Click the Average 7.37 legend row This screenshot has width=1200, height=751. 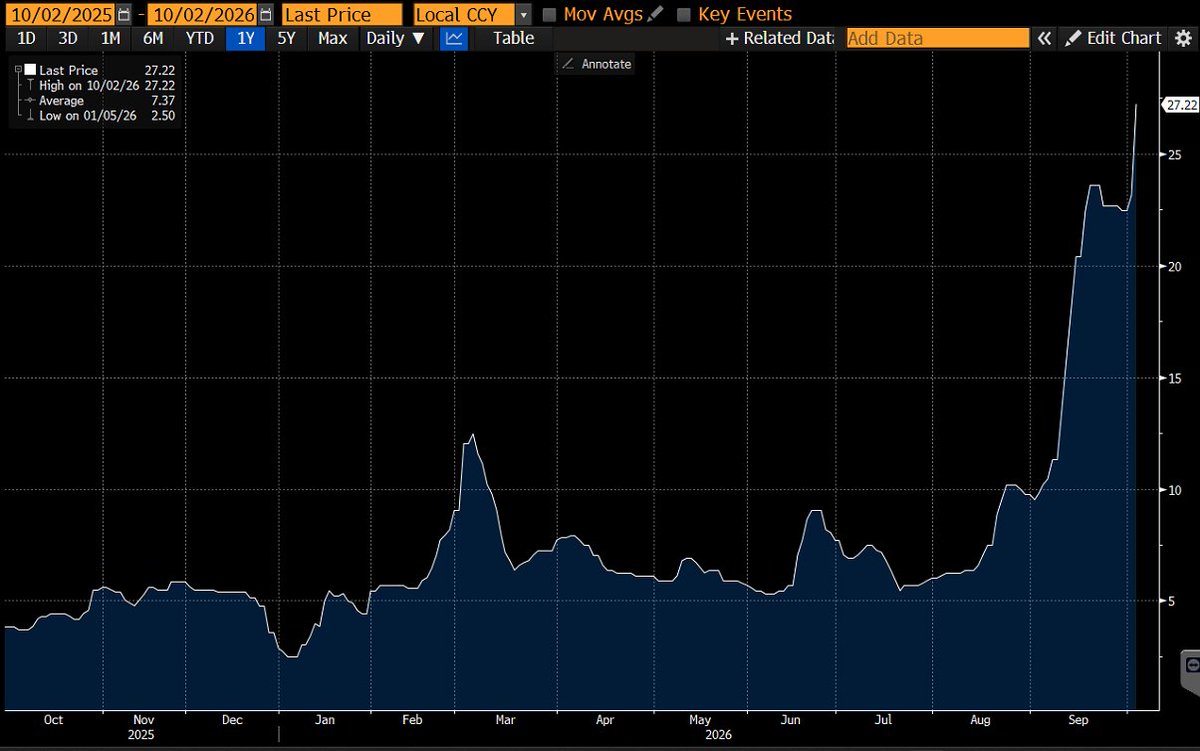tap(99, 100)
